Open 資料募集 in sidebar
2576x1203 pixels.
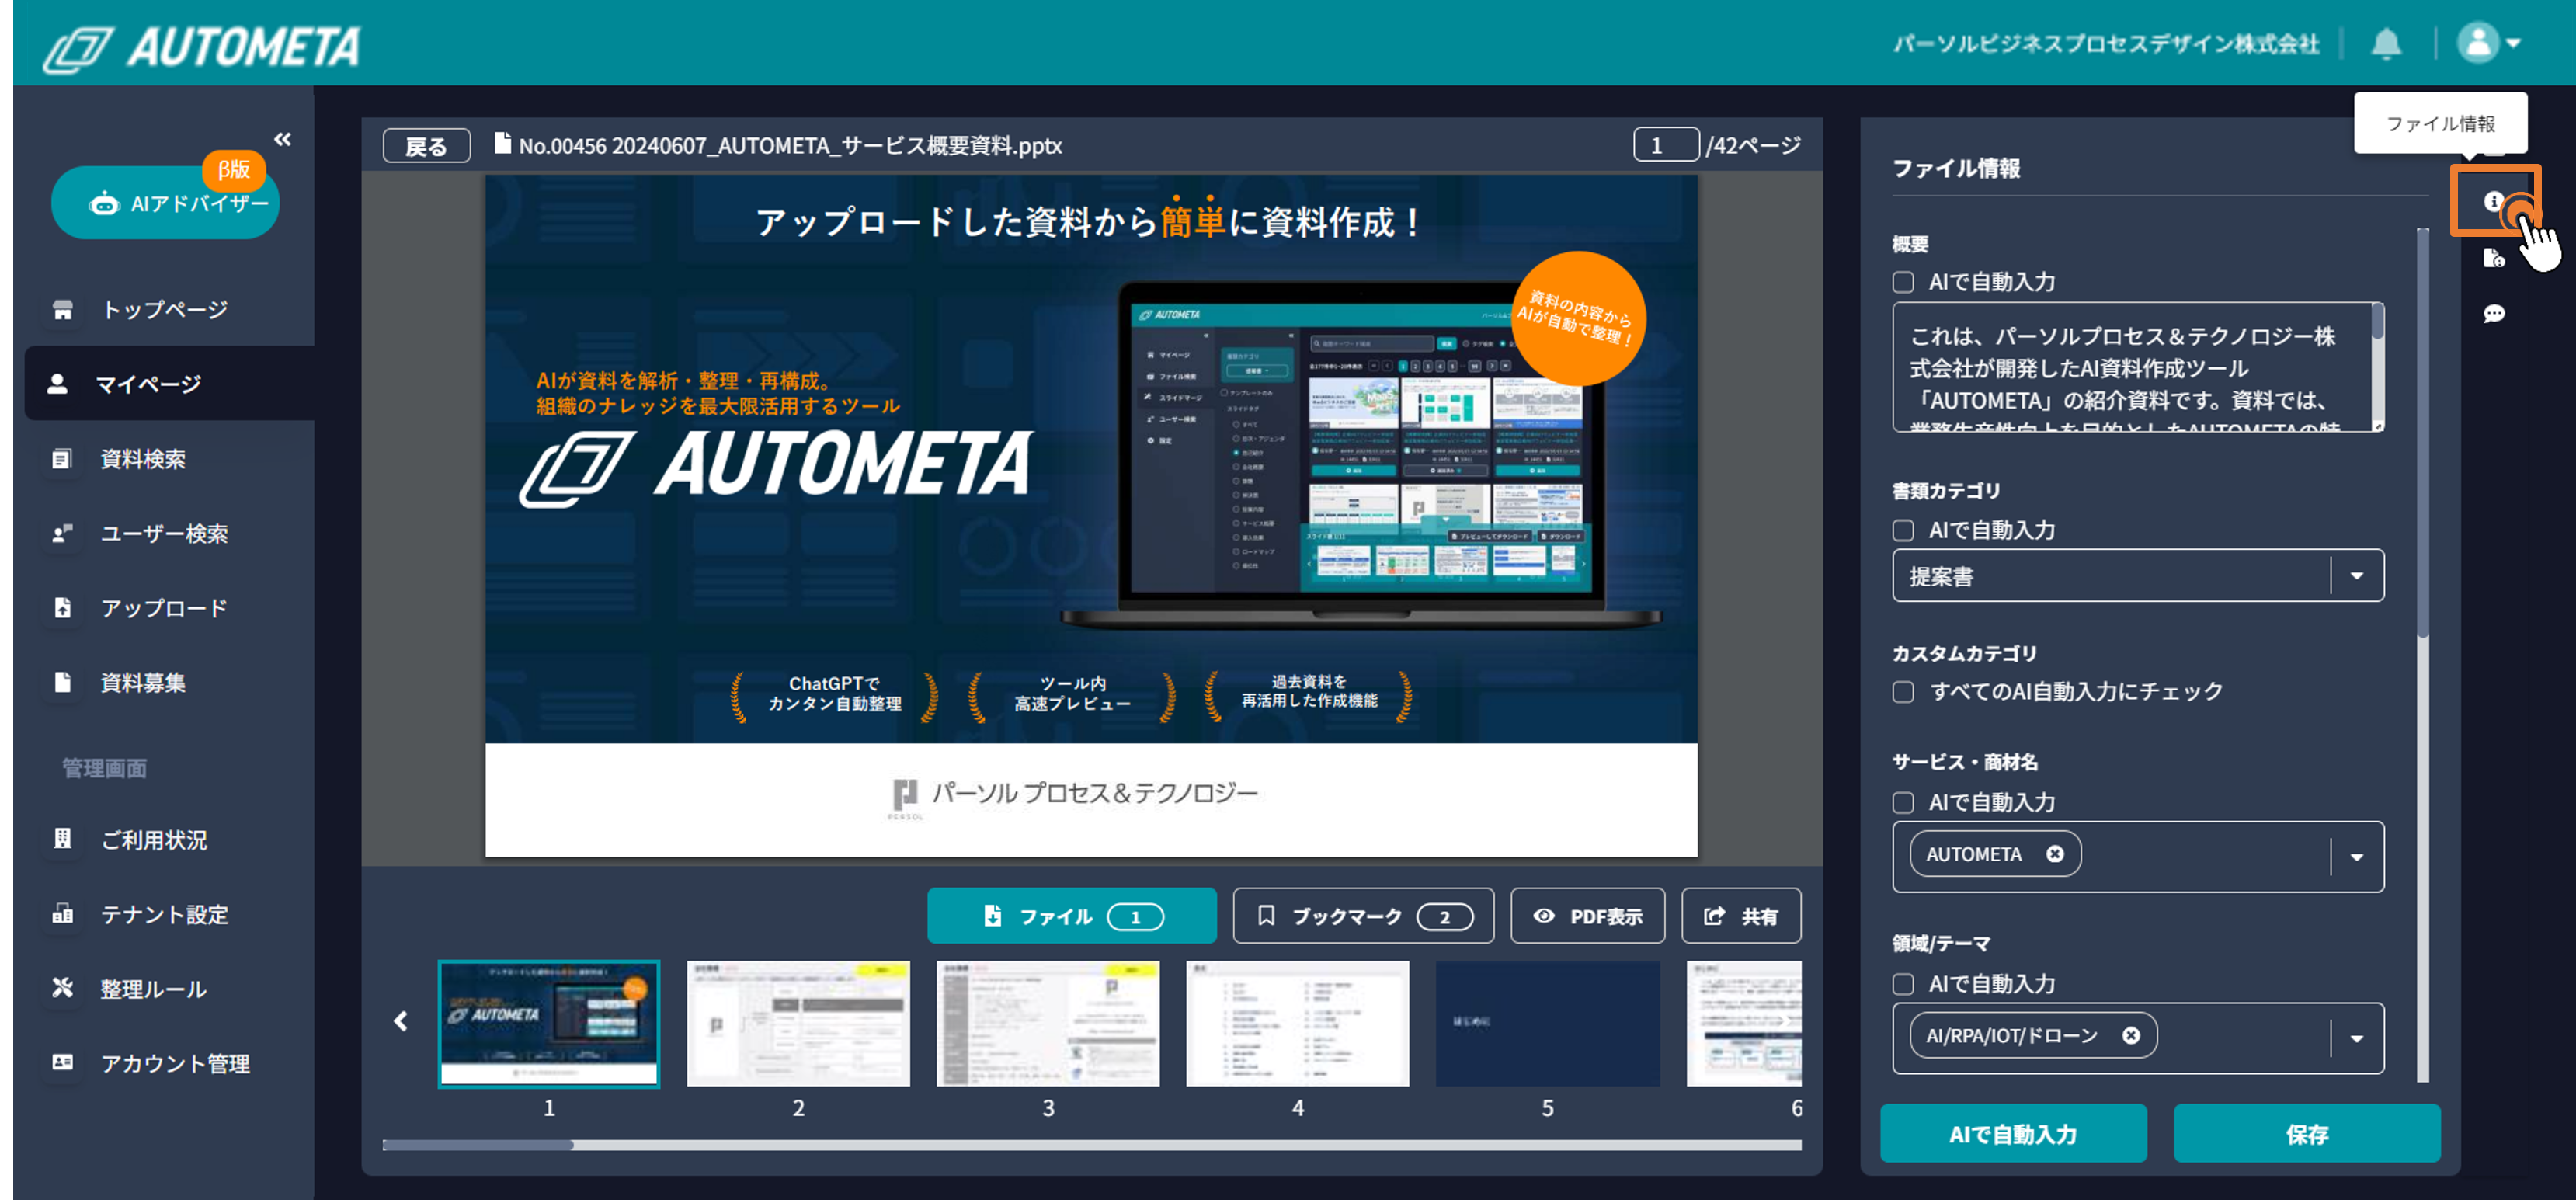tap(143, 683)
